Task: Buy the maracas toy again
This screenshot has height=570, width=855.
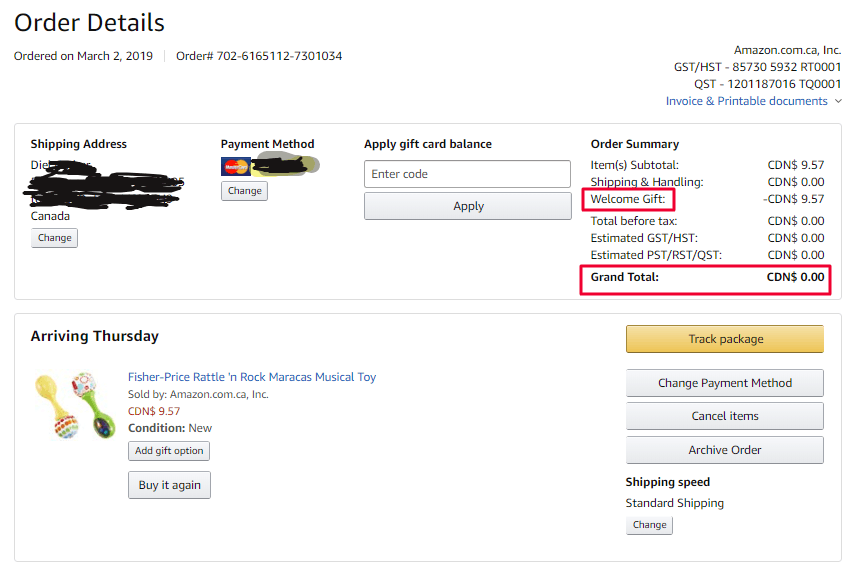Action: point(169,485)
